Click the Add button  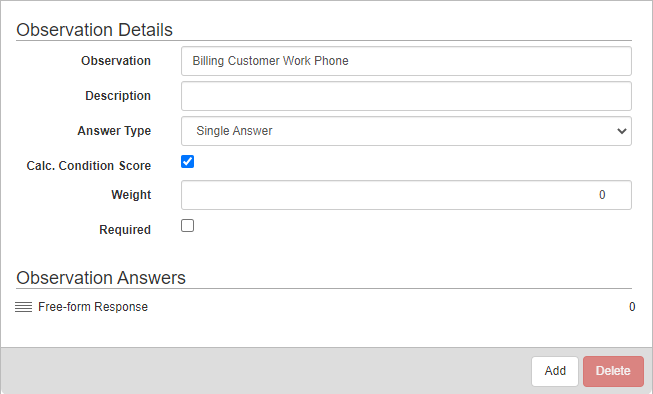555,371
